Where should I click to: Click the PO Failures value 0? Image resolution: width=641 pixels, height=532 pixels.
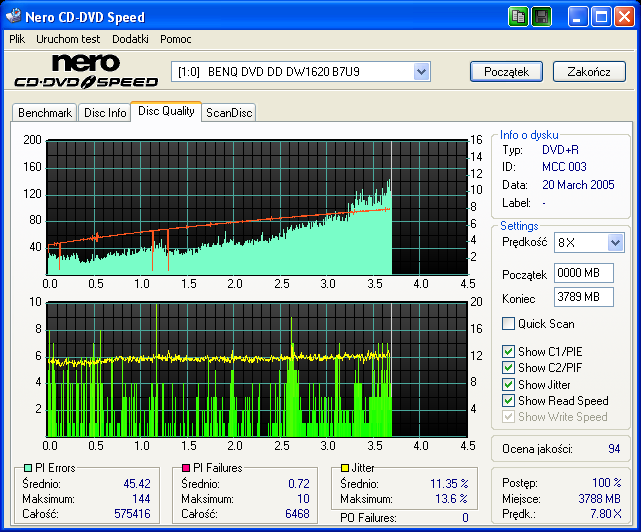click(465, 518)
